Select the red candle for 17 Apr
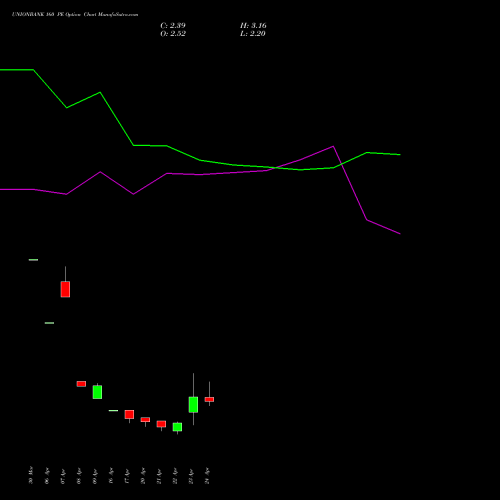 point(129,414)
